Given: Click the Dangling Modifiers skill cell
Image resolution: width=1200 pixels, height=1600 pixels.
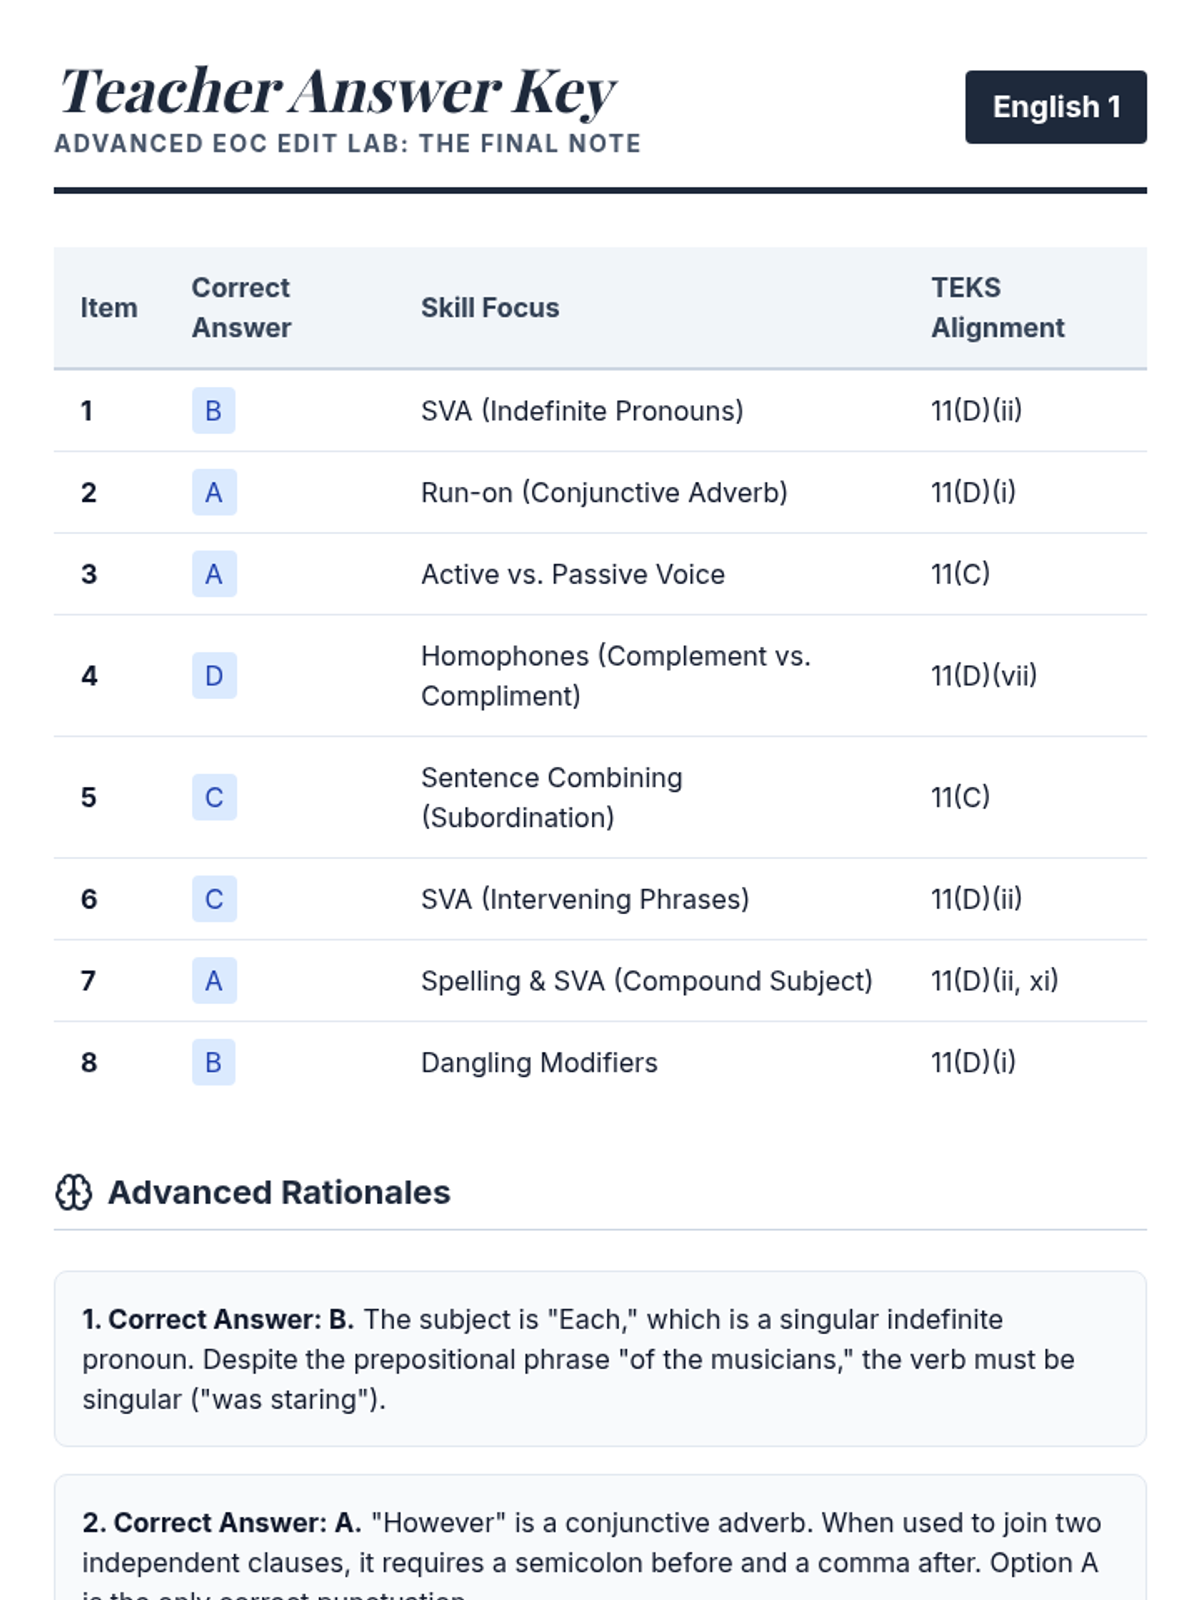Looking at the screenshot, I should [539, 1062].
